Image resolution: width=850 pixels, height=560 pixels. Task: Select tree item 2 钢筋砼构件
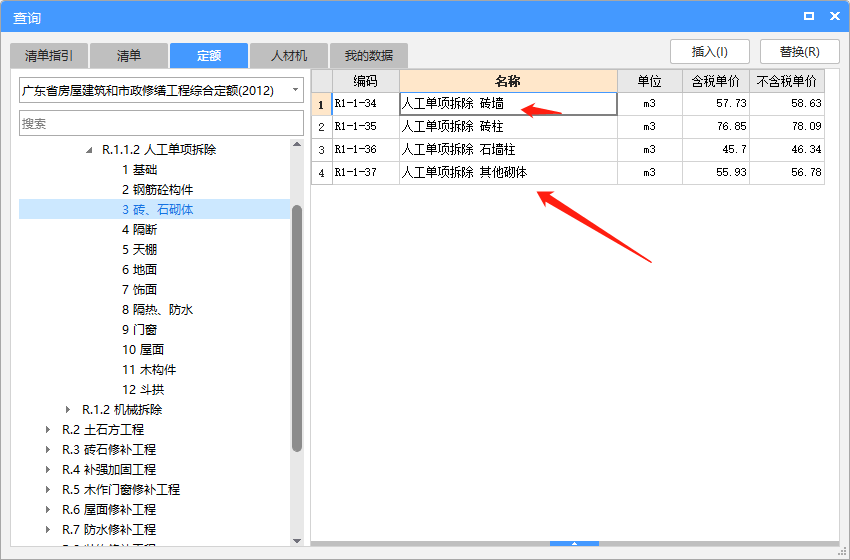(x=157, y=190)
